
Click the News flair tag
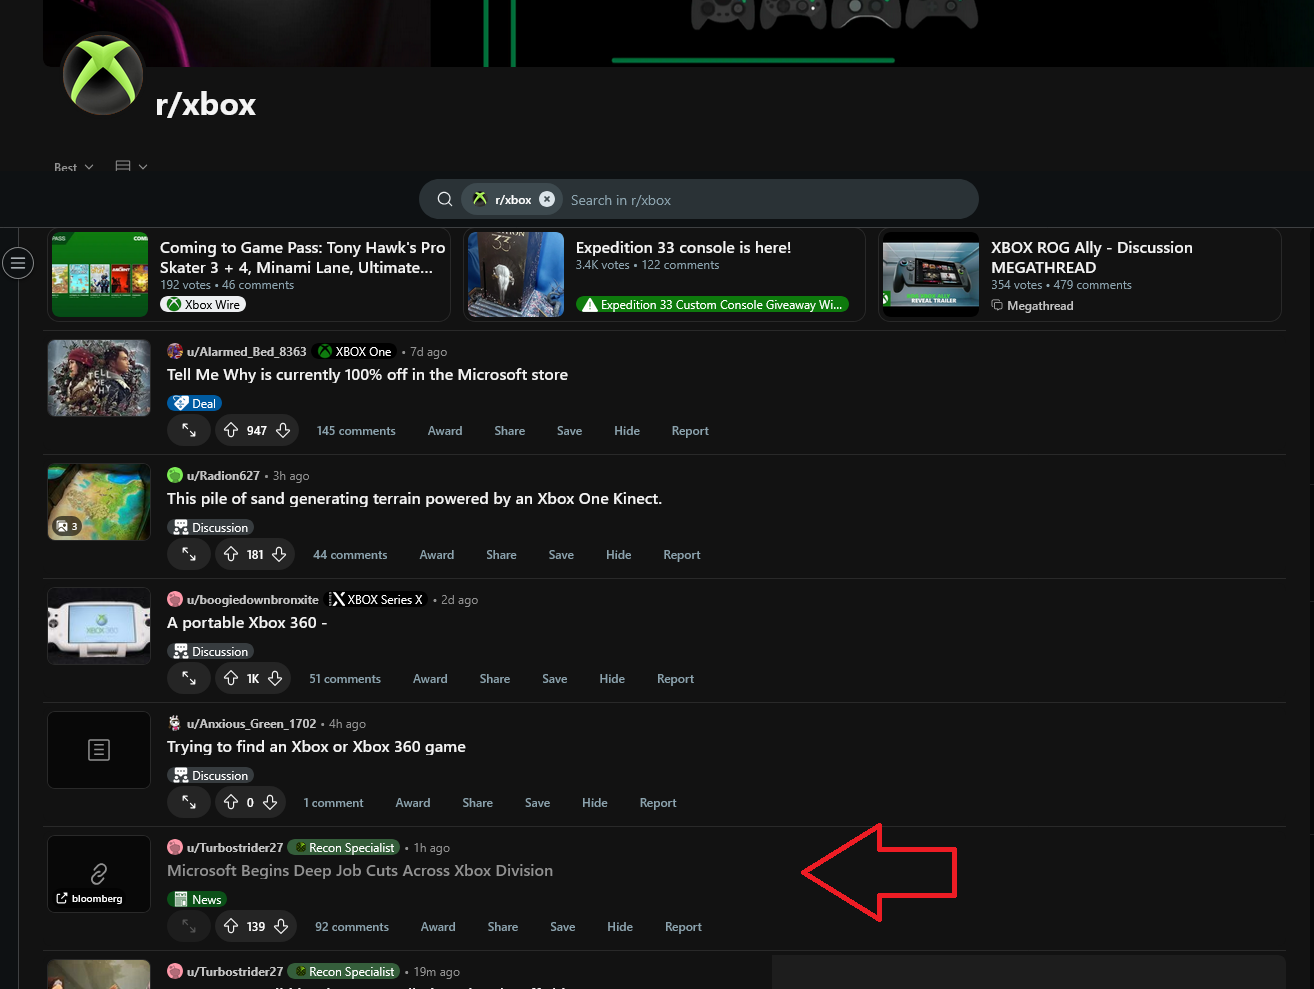pos(196,899)
